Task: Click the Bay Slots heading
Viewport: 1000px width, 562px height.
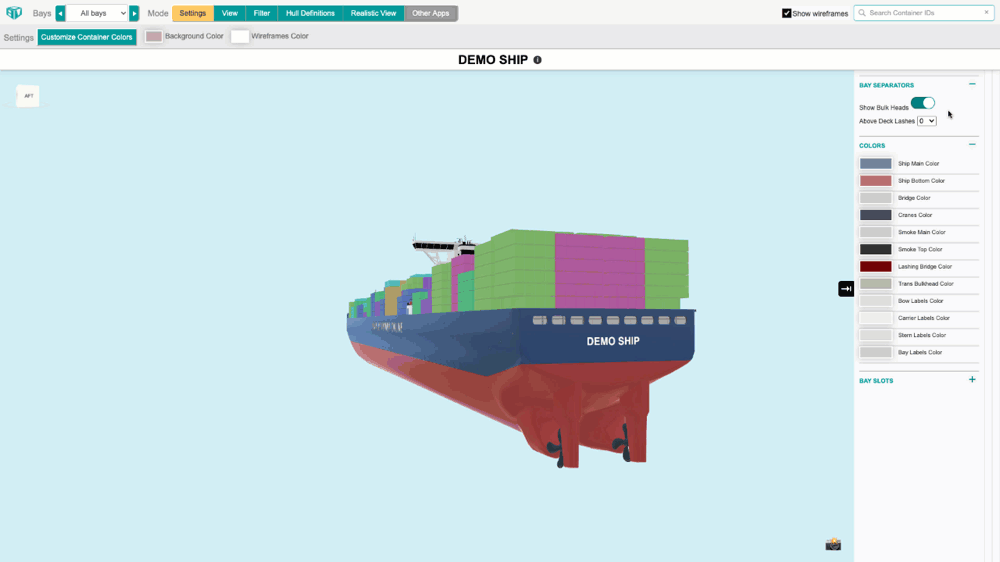Action: (x=876, y=381)
